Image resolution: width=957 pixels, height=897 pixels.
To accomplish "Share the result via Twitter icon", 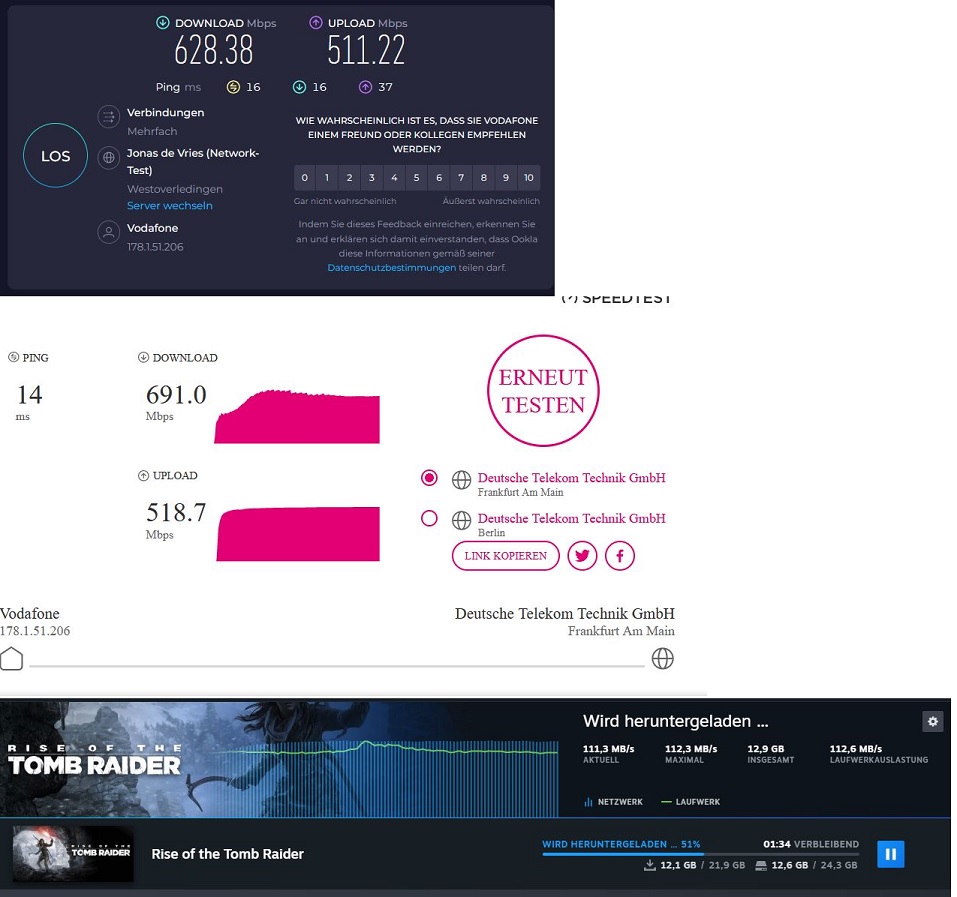I will pos(582,556).
